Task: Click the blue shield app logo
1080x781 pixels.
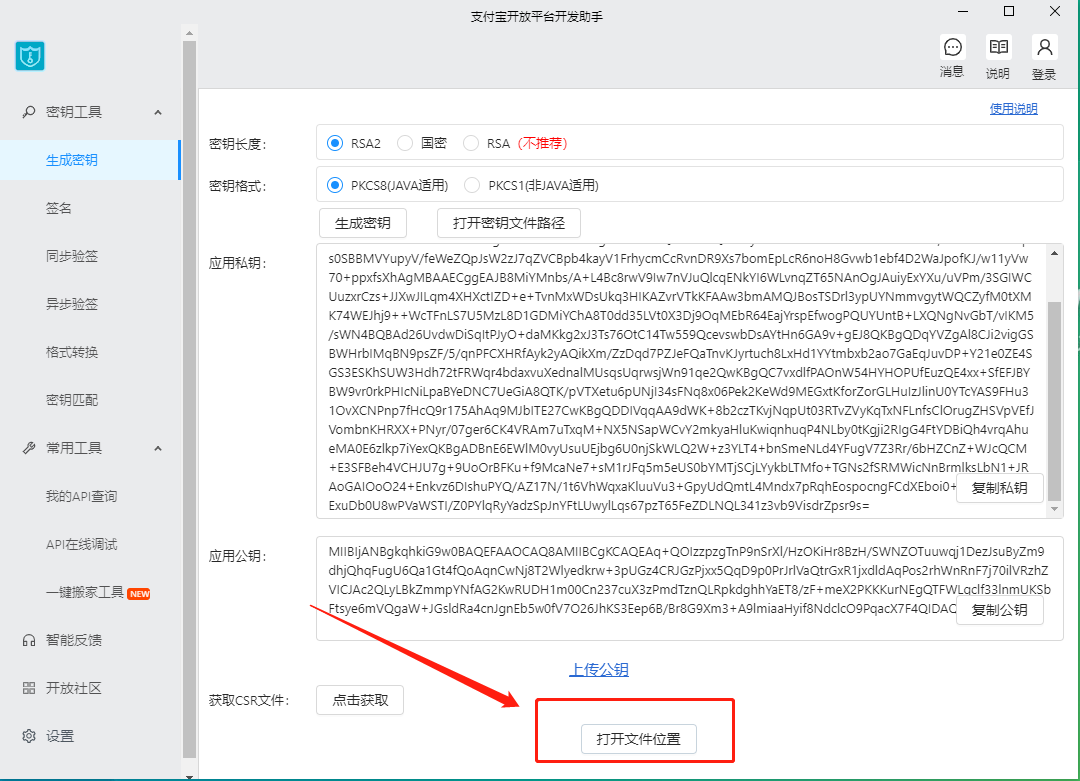Action: coord(30,55)
